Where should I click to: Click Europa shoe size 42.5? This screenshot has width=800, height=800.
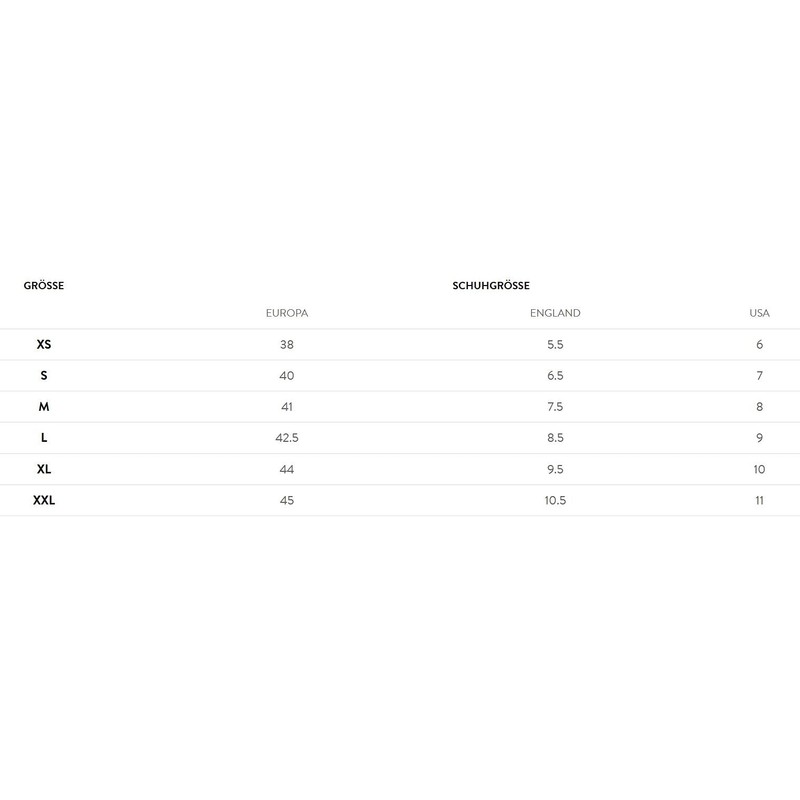click(287, 438)
